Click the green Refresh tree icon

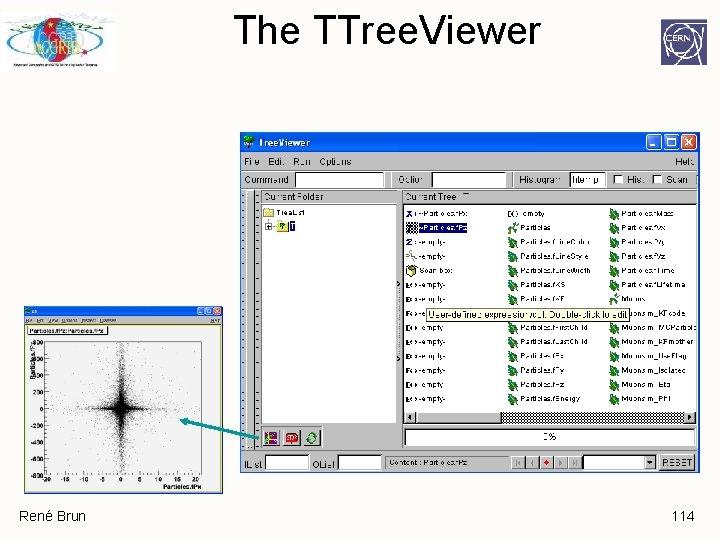point(312,438)
